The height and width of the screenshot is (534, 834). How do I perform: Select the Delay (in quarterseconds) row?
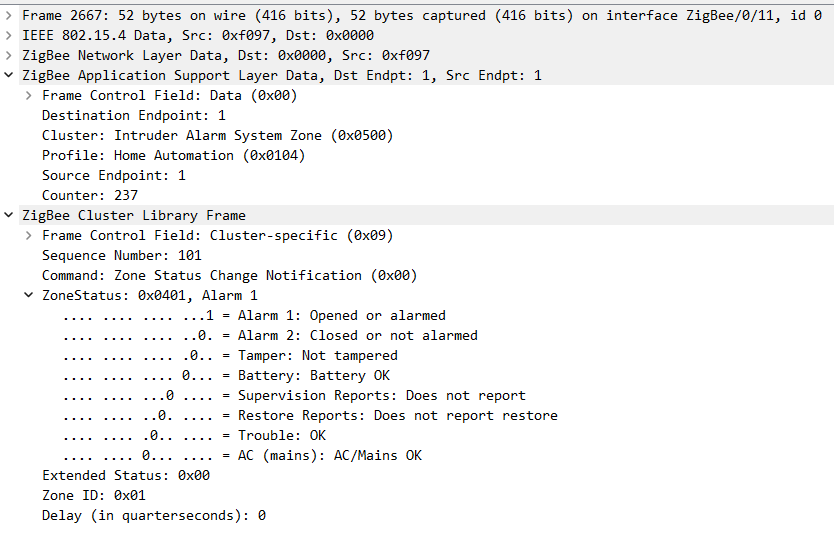[x=153, y=516]
